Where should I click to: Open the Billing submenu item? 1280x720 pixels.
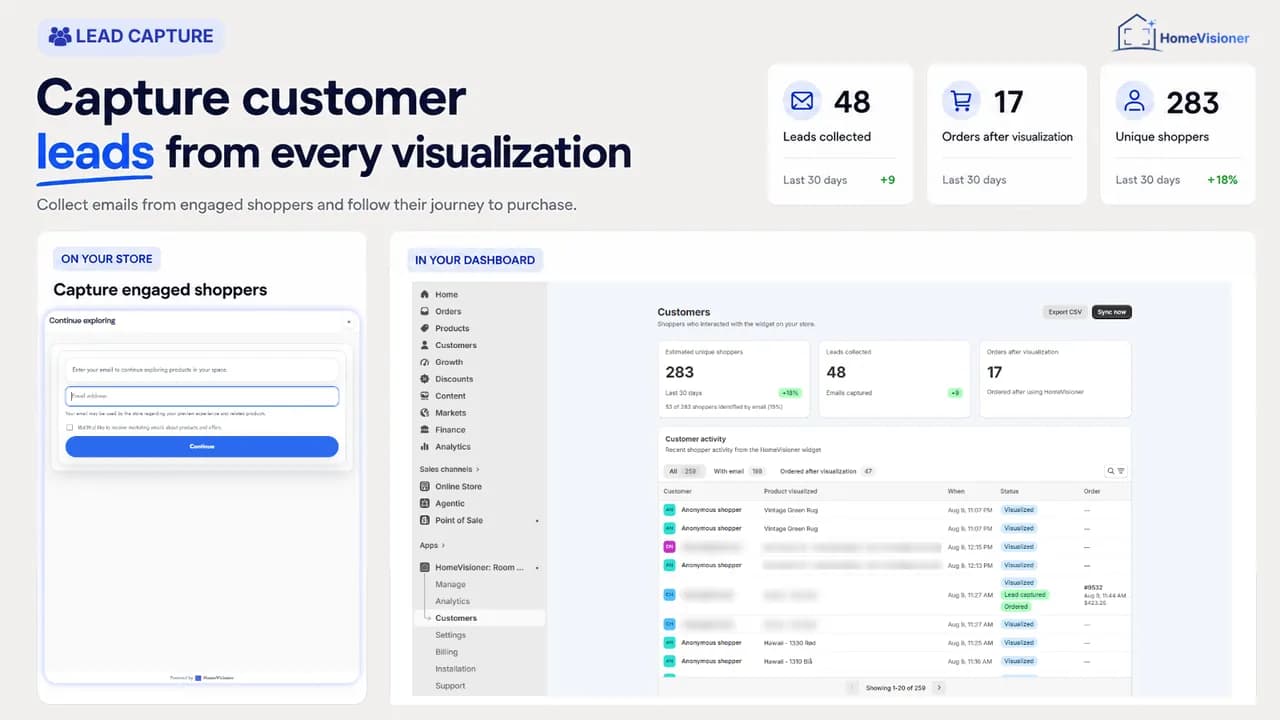pyautogui.click(x=447, y=652)
